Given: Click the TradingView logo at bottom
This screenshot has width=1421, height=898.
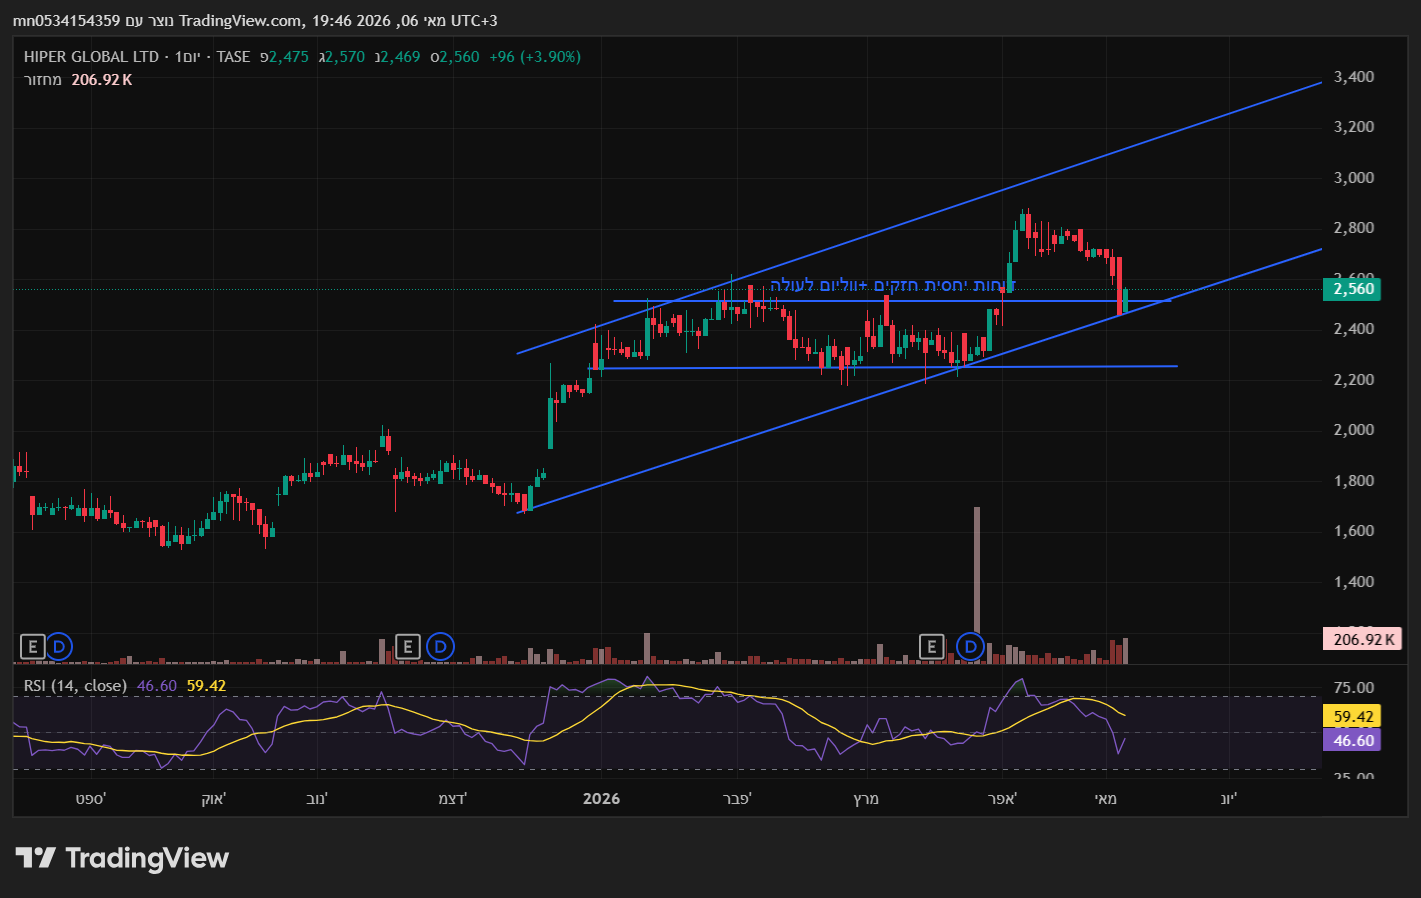Looking at the screenshot, I should 122,858.
